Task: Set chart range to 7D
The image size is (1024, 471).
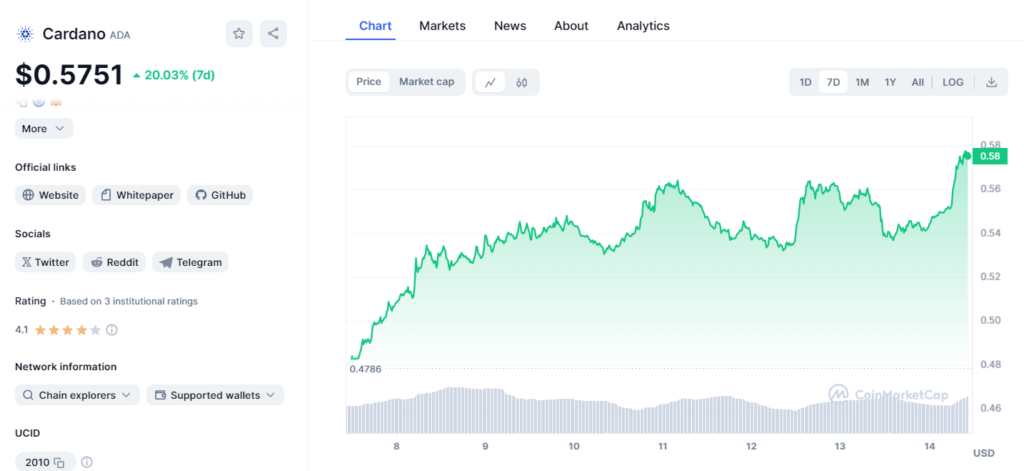Action: pos(833,82)
